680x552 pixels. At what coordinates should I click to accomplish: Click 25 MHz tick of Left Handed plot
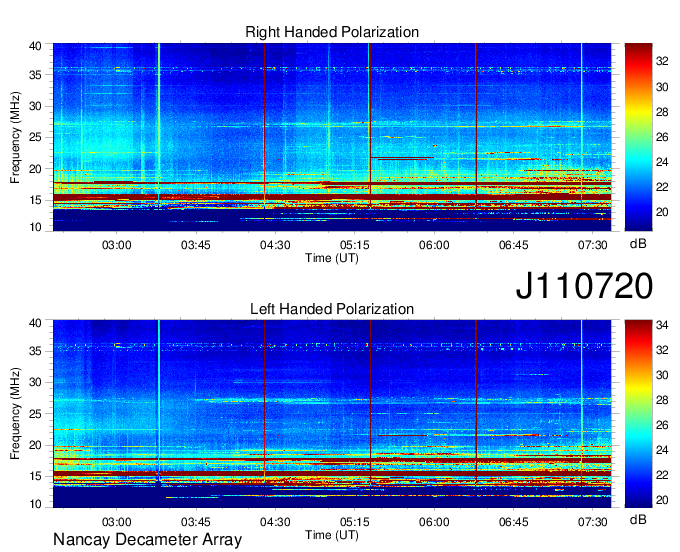click(x=35, y=414)
